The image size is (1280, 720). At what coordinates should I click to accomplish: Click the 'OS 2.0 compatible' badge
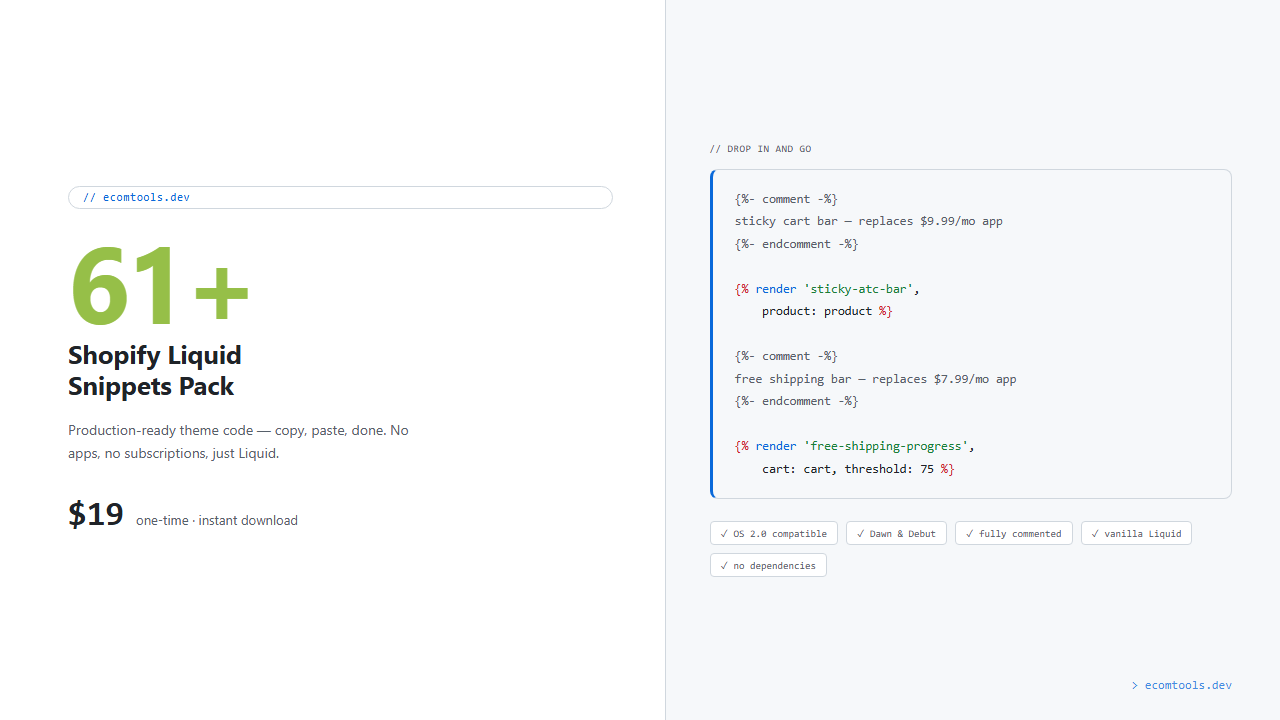tap(773, 533)
